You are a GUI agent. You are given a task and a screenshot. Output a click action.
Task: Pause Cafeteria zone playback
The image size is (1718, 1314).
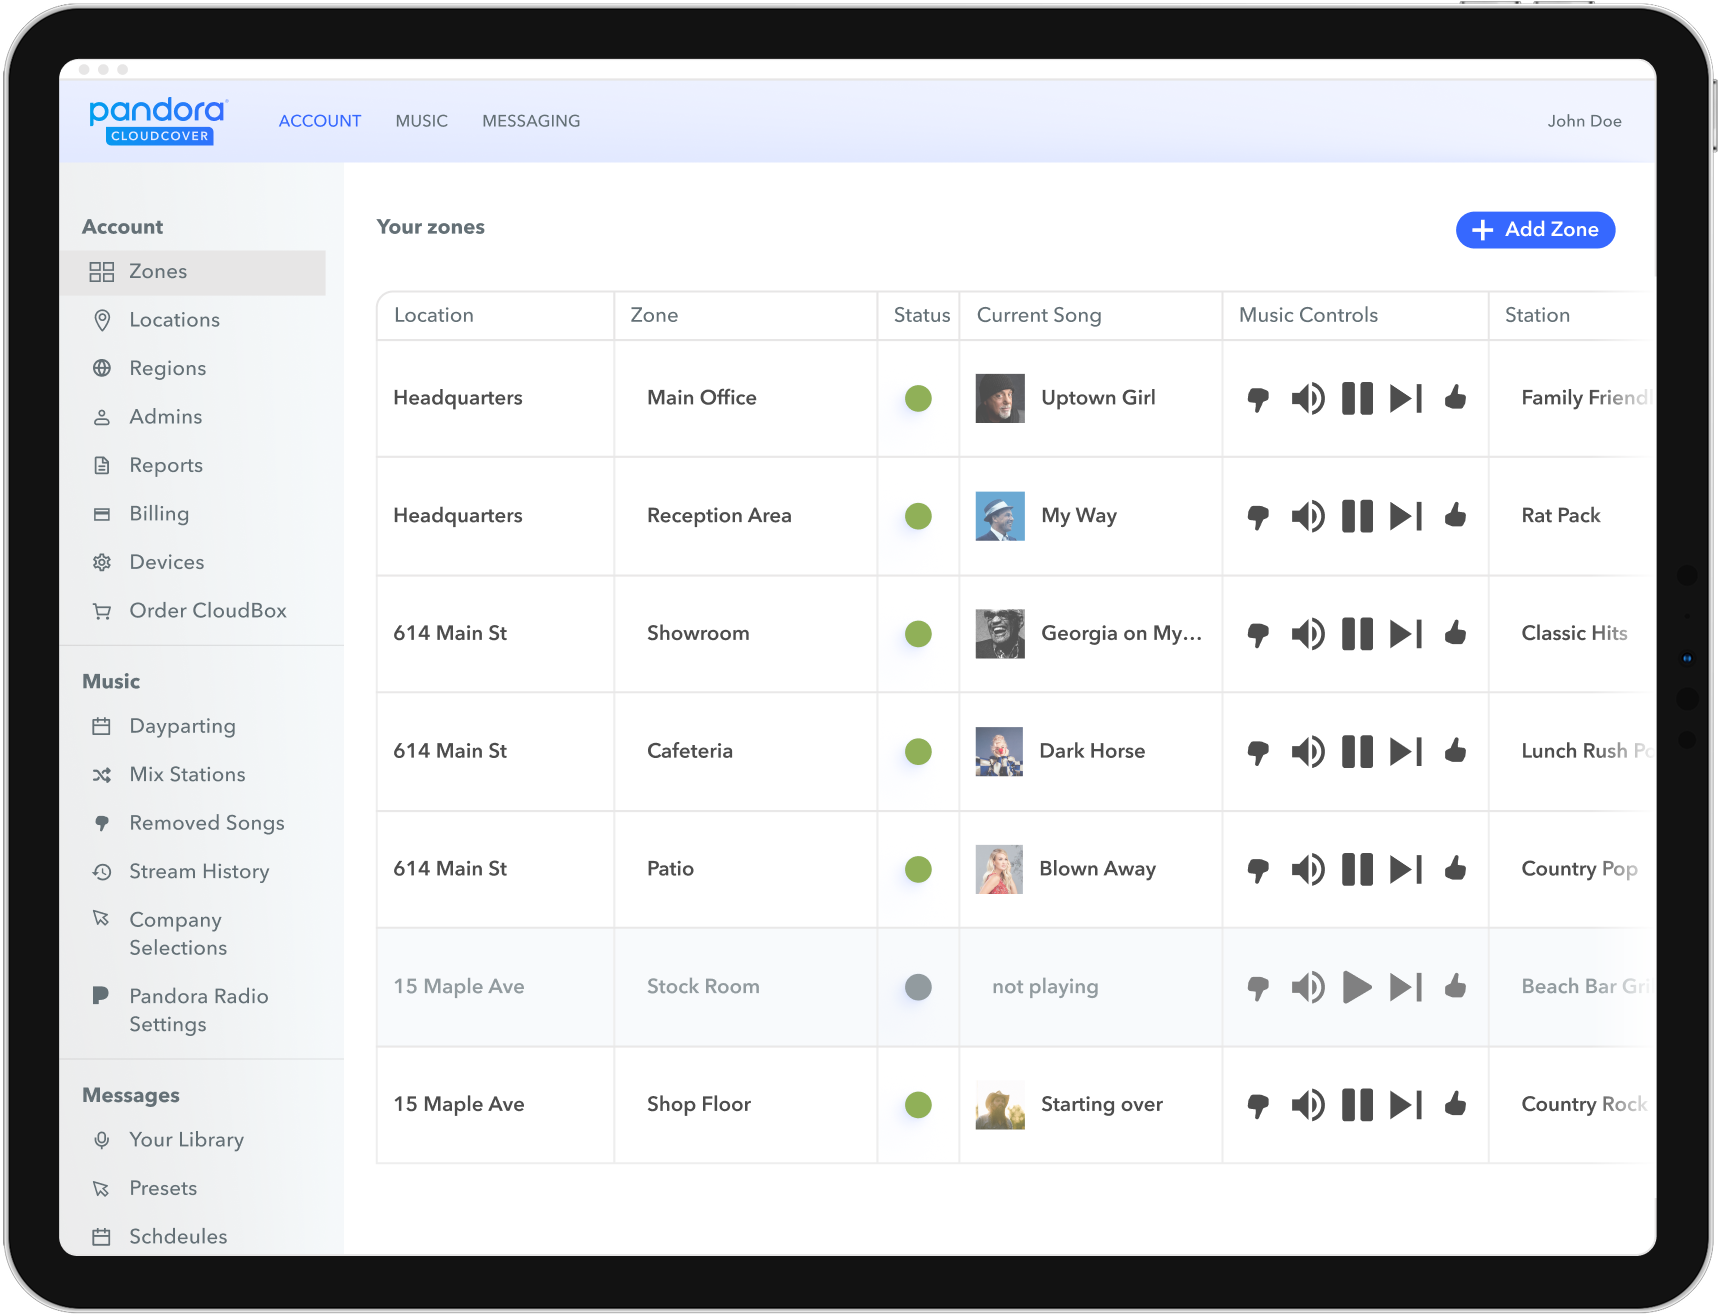pyautogui.click(x=1357, y=752)
